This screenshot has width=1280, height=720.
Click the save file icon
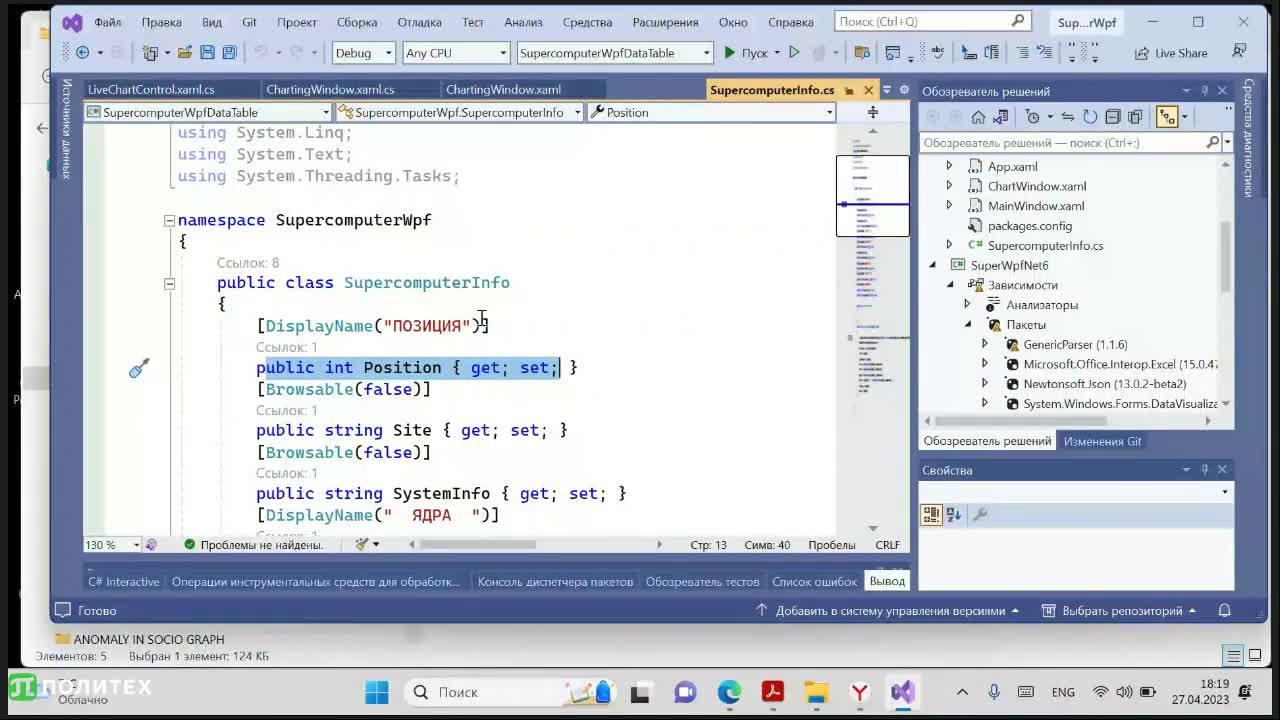click(x=207, y=53)
